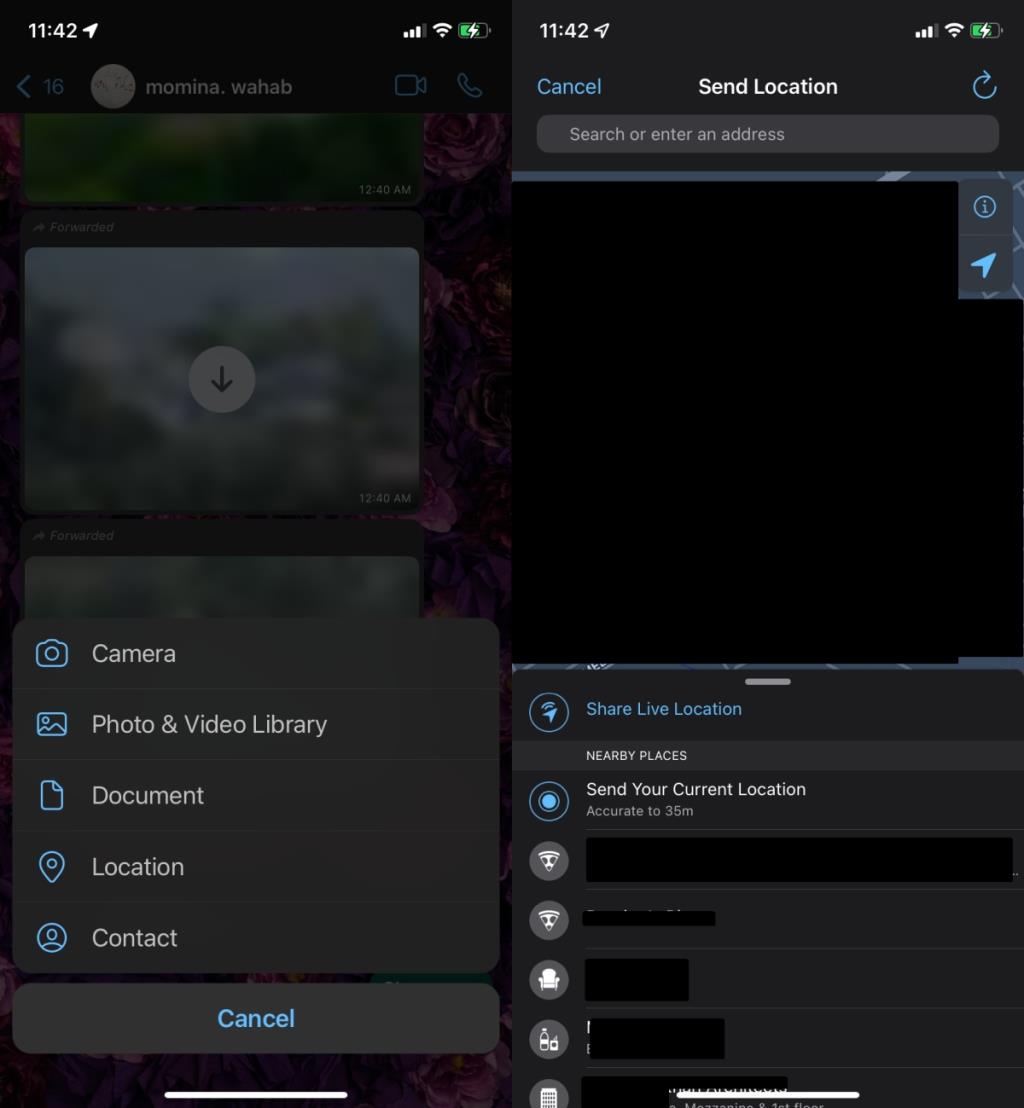
Task: Tap the video call camera icon
Action: [x=410, y=86]
